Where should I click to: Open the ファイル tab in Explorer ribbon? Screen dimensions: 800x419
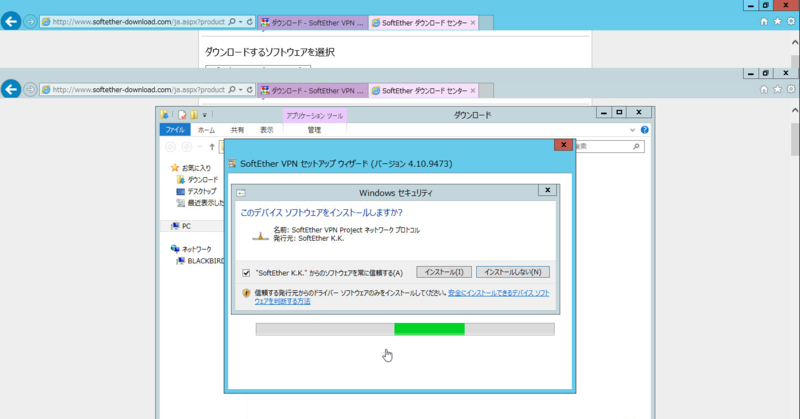(x=174, y=130)
